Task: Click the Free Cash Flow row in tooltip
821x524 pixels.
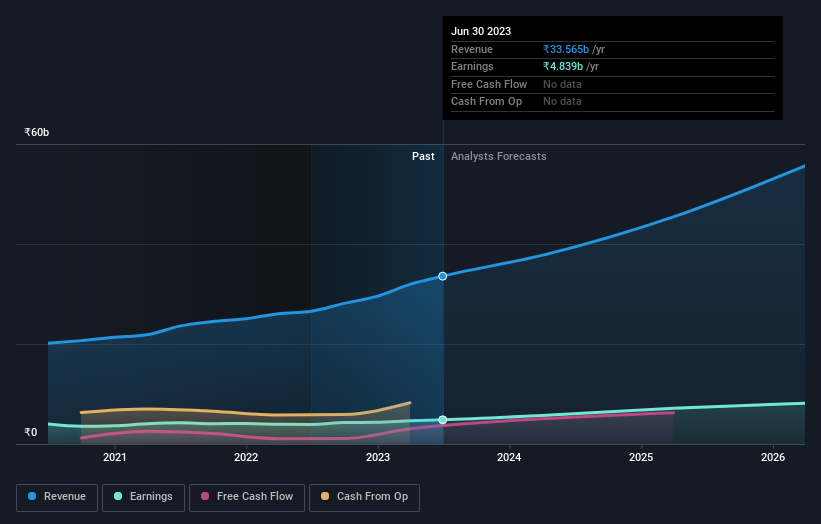Action: 613,84
